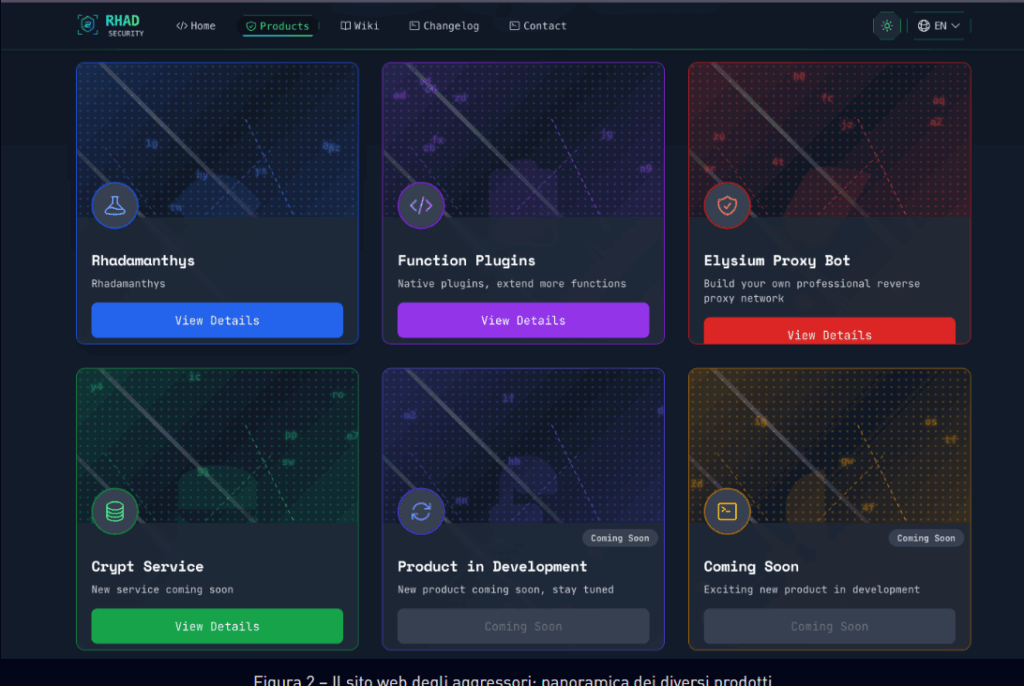
Task: Navigate to the Contact page
Action: [538, 26]
